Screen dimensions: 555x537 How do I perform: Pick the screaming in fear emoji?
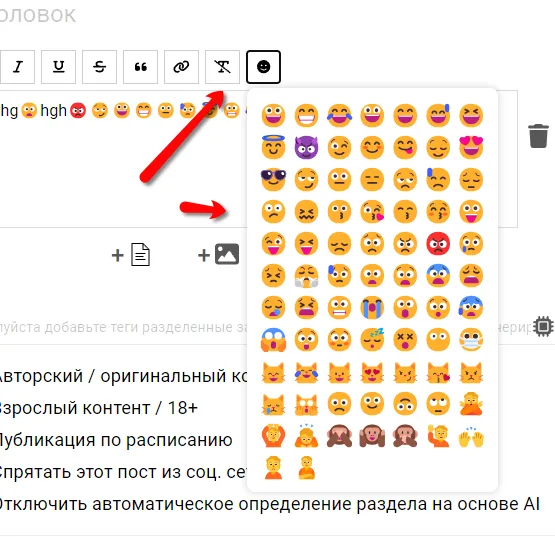[273, 339]
